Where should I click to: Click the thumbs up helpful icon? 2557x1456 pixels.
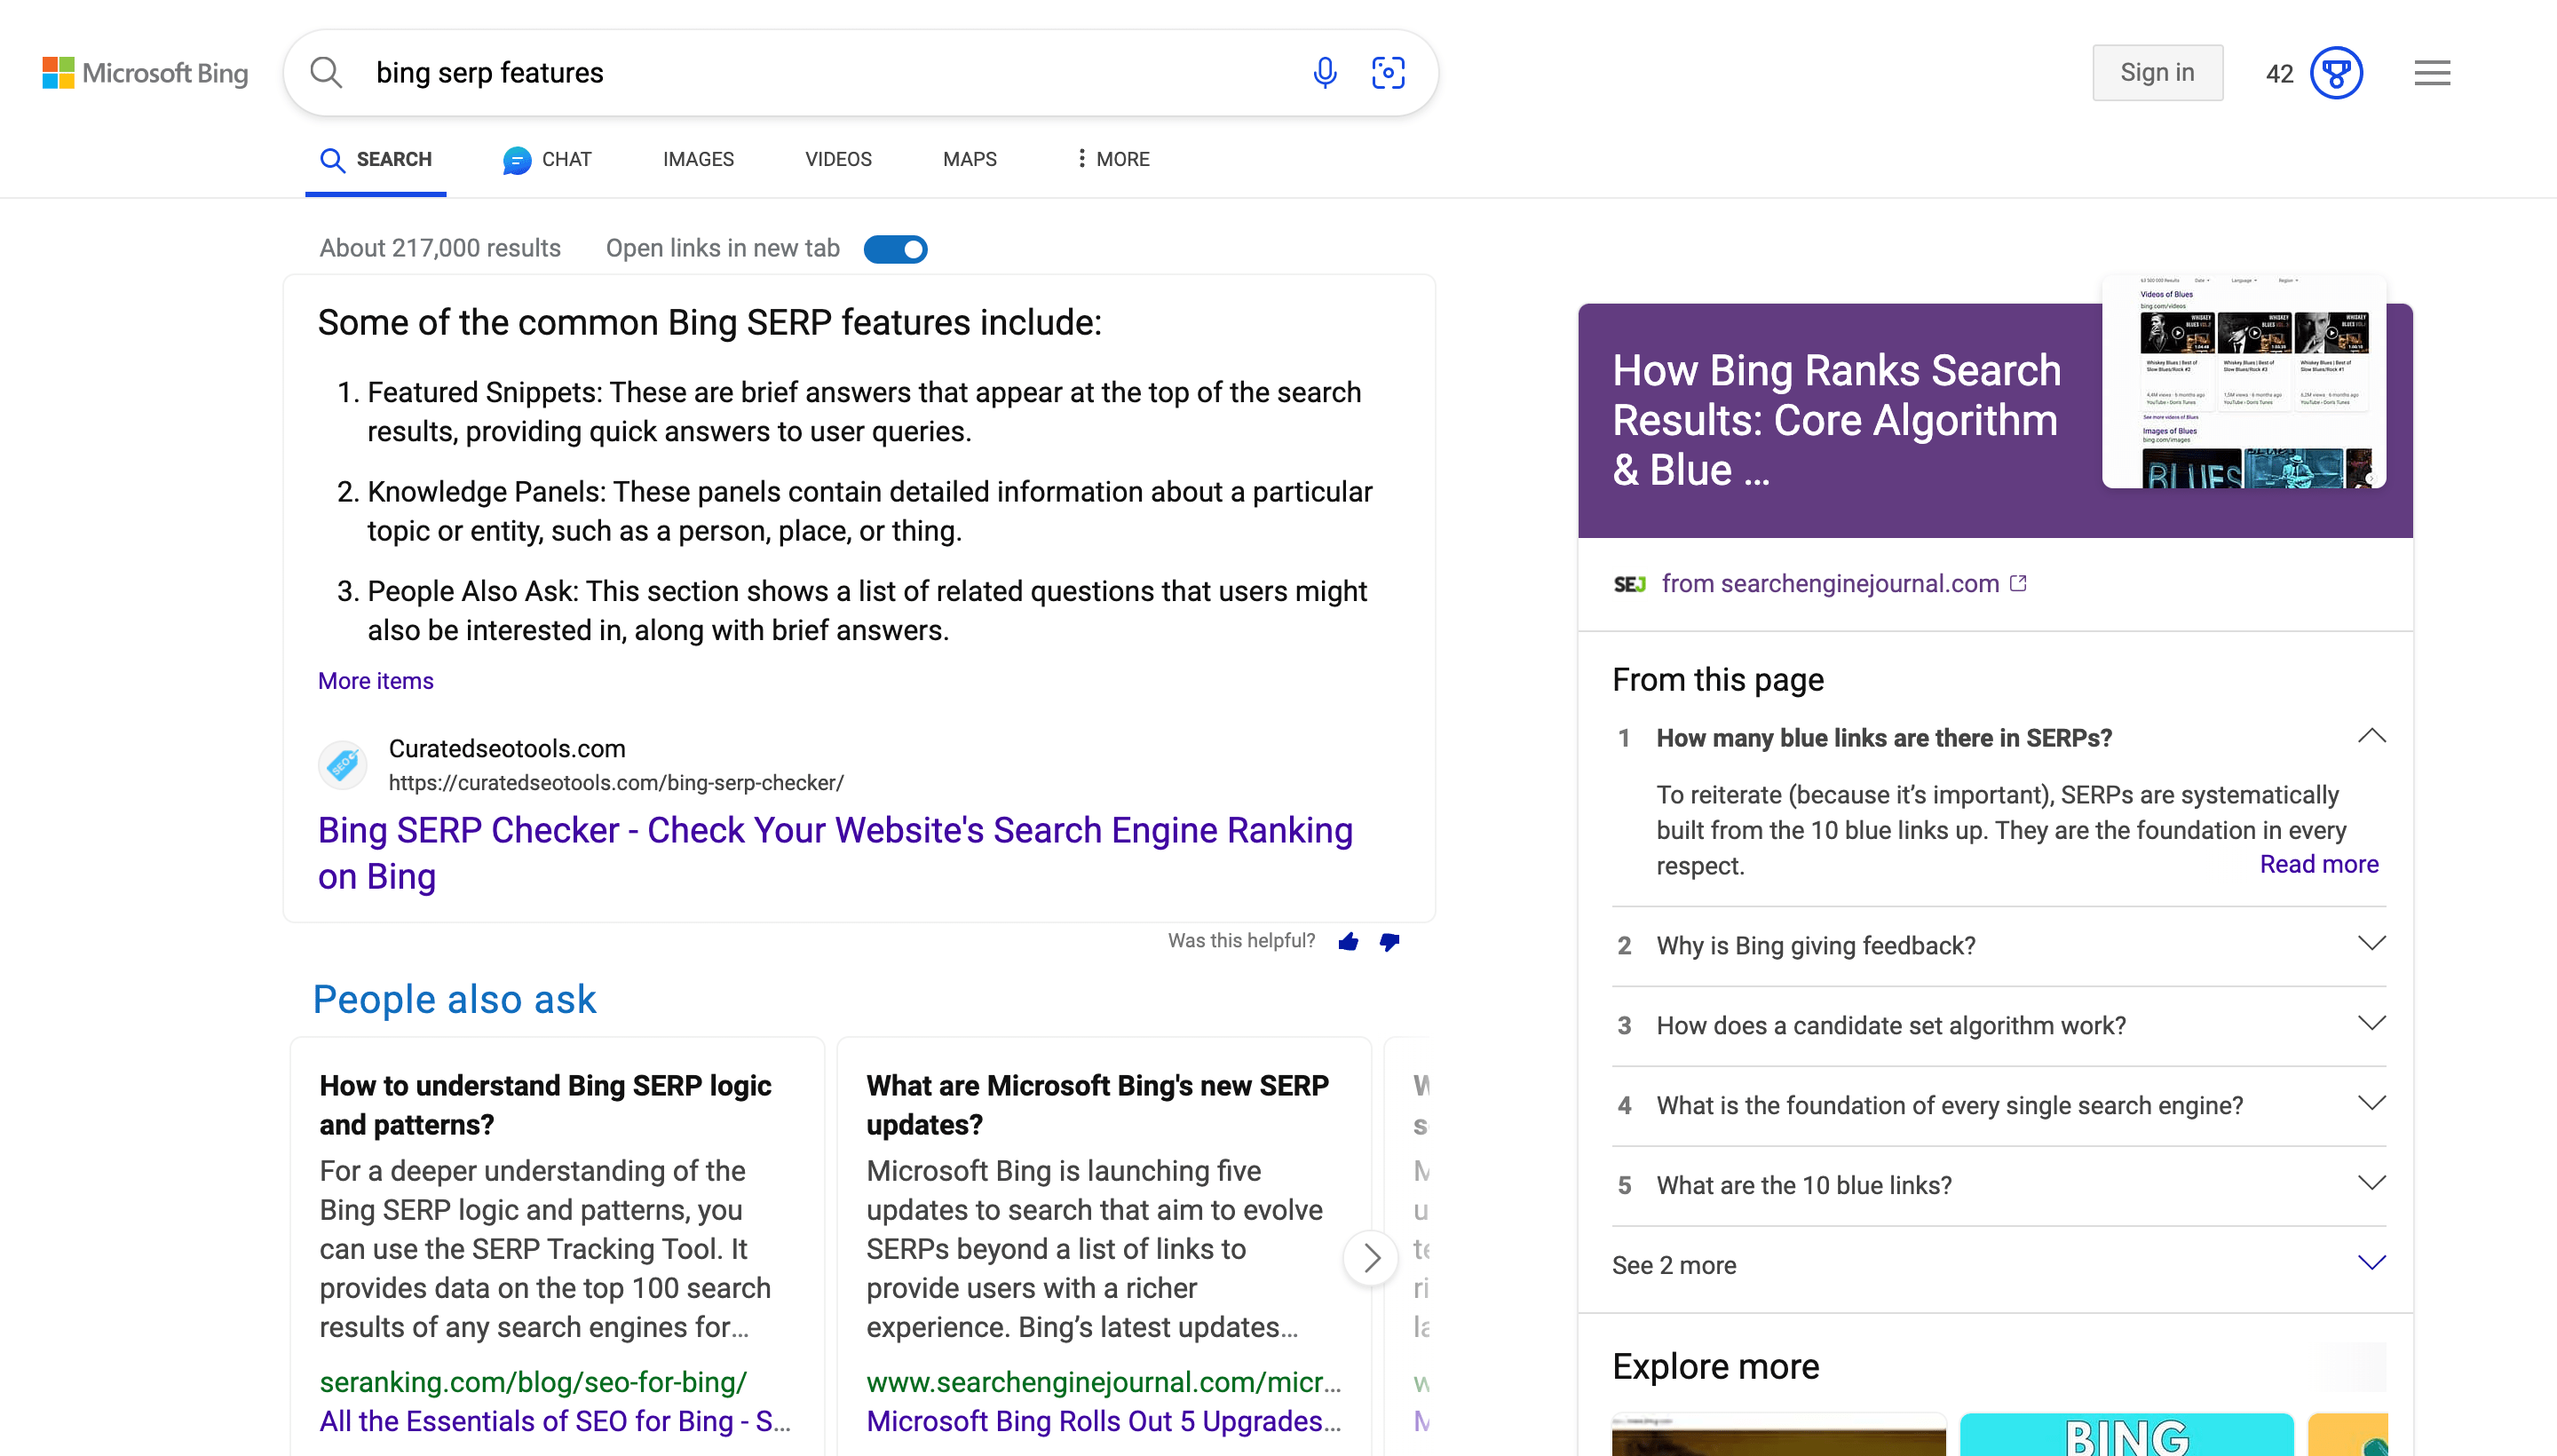pyautogui.click(x=1349, y=939)
